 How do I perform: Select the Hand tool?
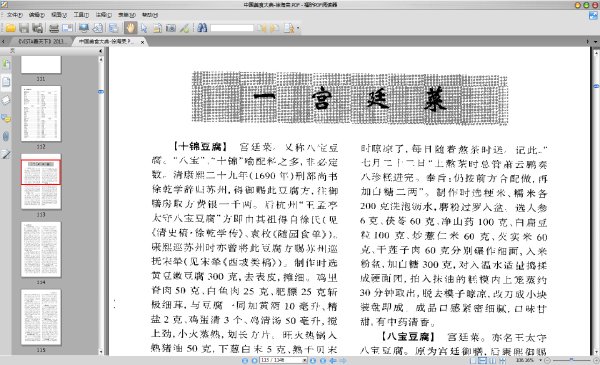click(x=130, y=28)
